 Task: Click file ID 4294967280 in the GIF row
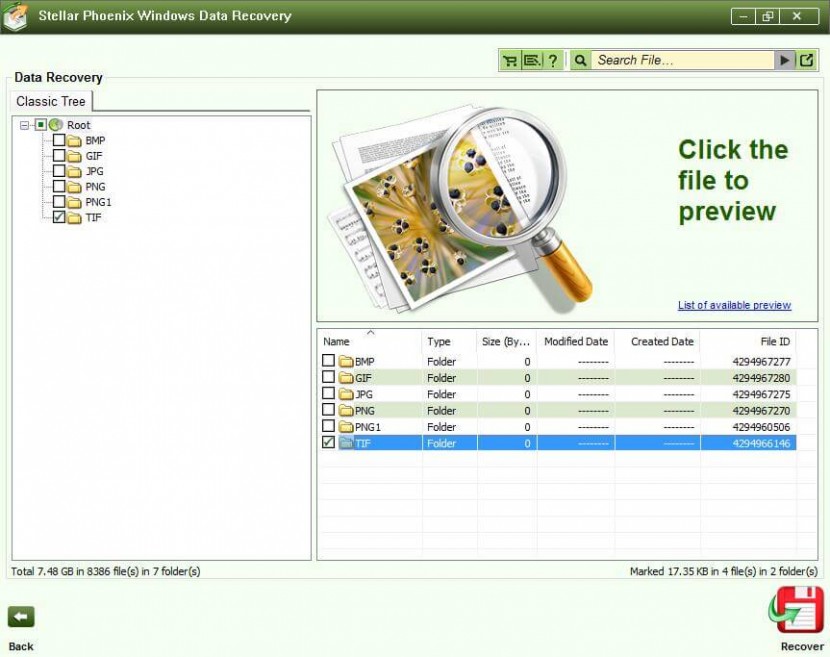click(x=761, y=378)
